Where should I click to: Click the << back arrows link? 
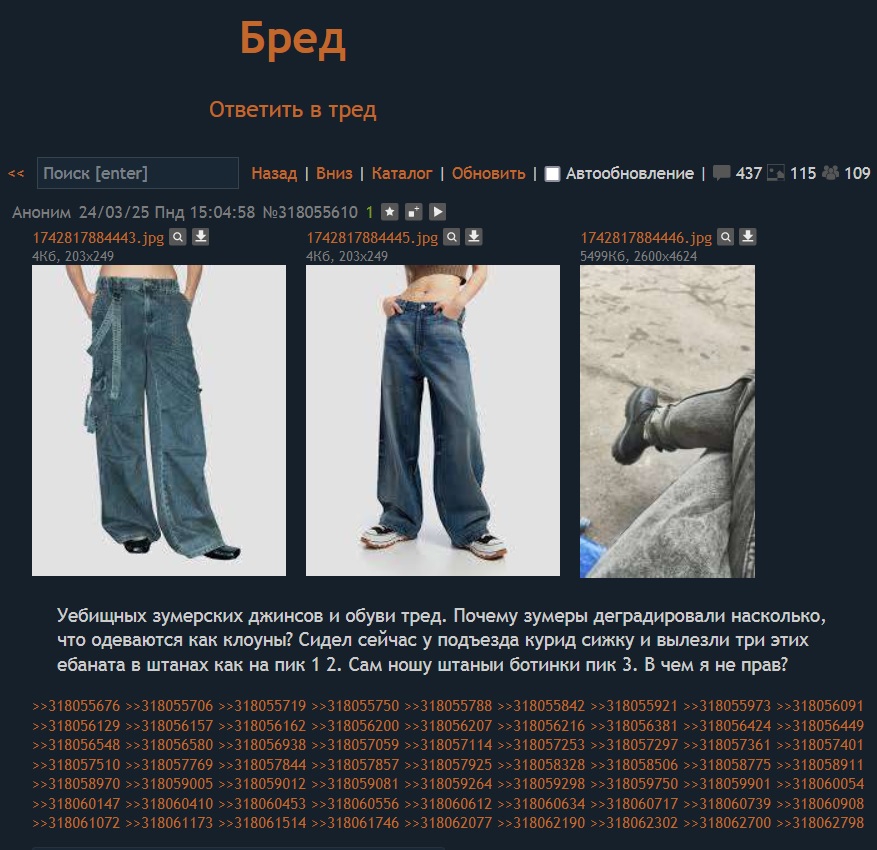click(16, 173)
